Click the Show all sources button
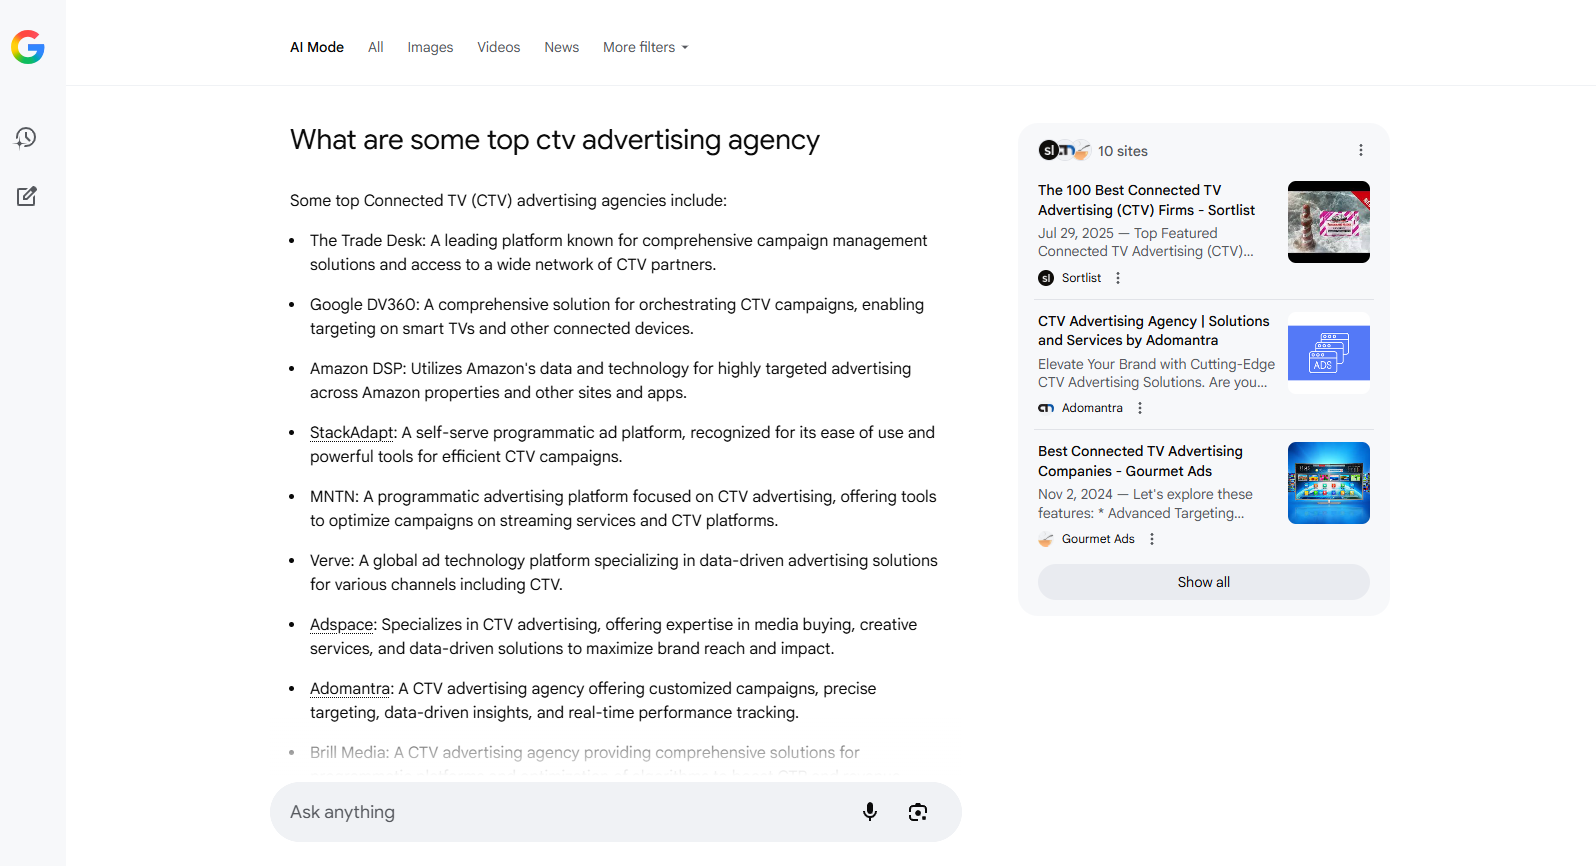The width and height of the screenshot is (1596, 866). (x=1204, y=582)
